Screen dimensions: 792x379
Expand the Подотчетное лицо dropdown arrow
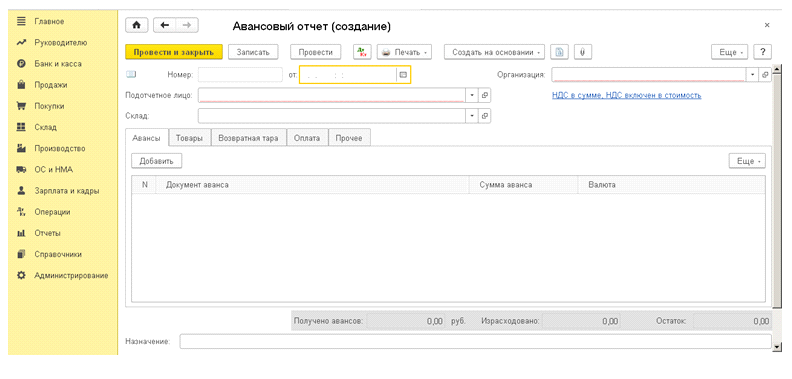pos(472,95)
